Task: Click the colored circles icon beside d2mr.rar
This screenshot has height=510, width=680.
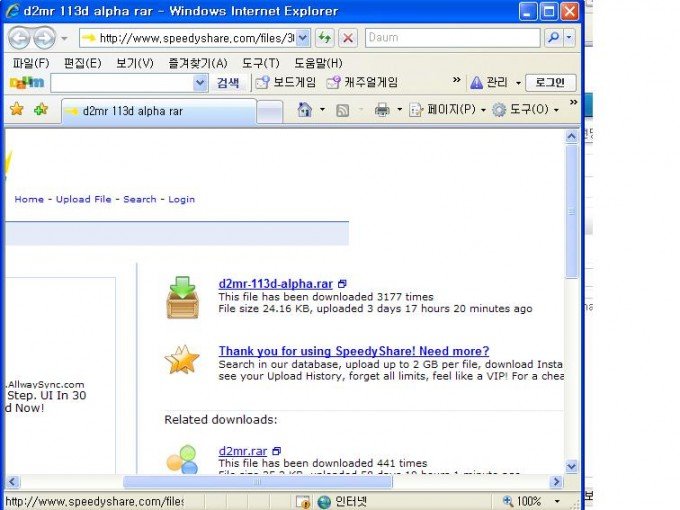Action: [x=182, y=459]
